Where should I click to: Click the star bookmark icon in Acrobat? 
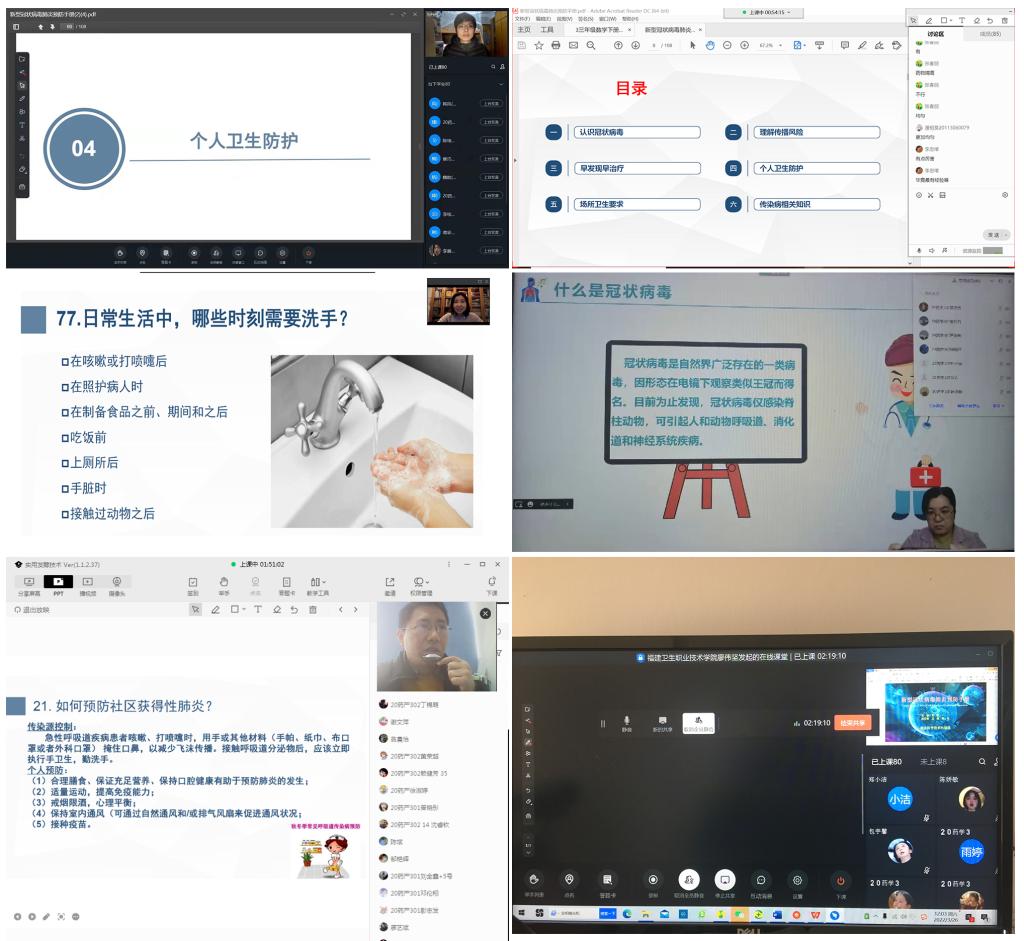[x=539, y=45]
